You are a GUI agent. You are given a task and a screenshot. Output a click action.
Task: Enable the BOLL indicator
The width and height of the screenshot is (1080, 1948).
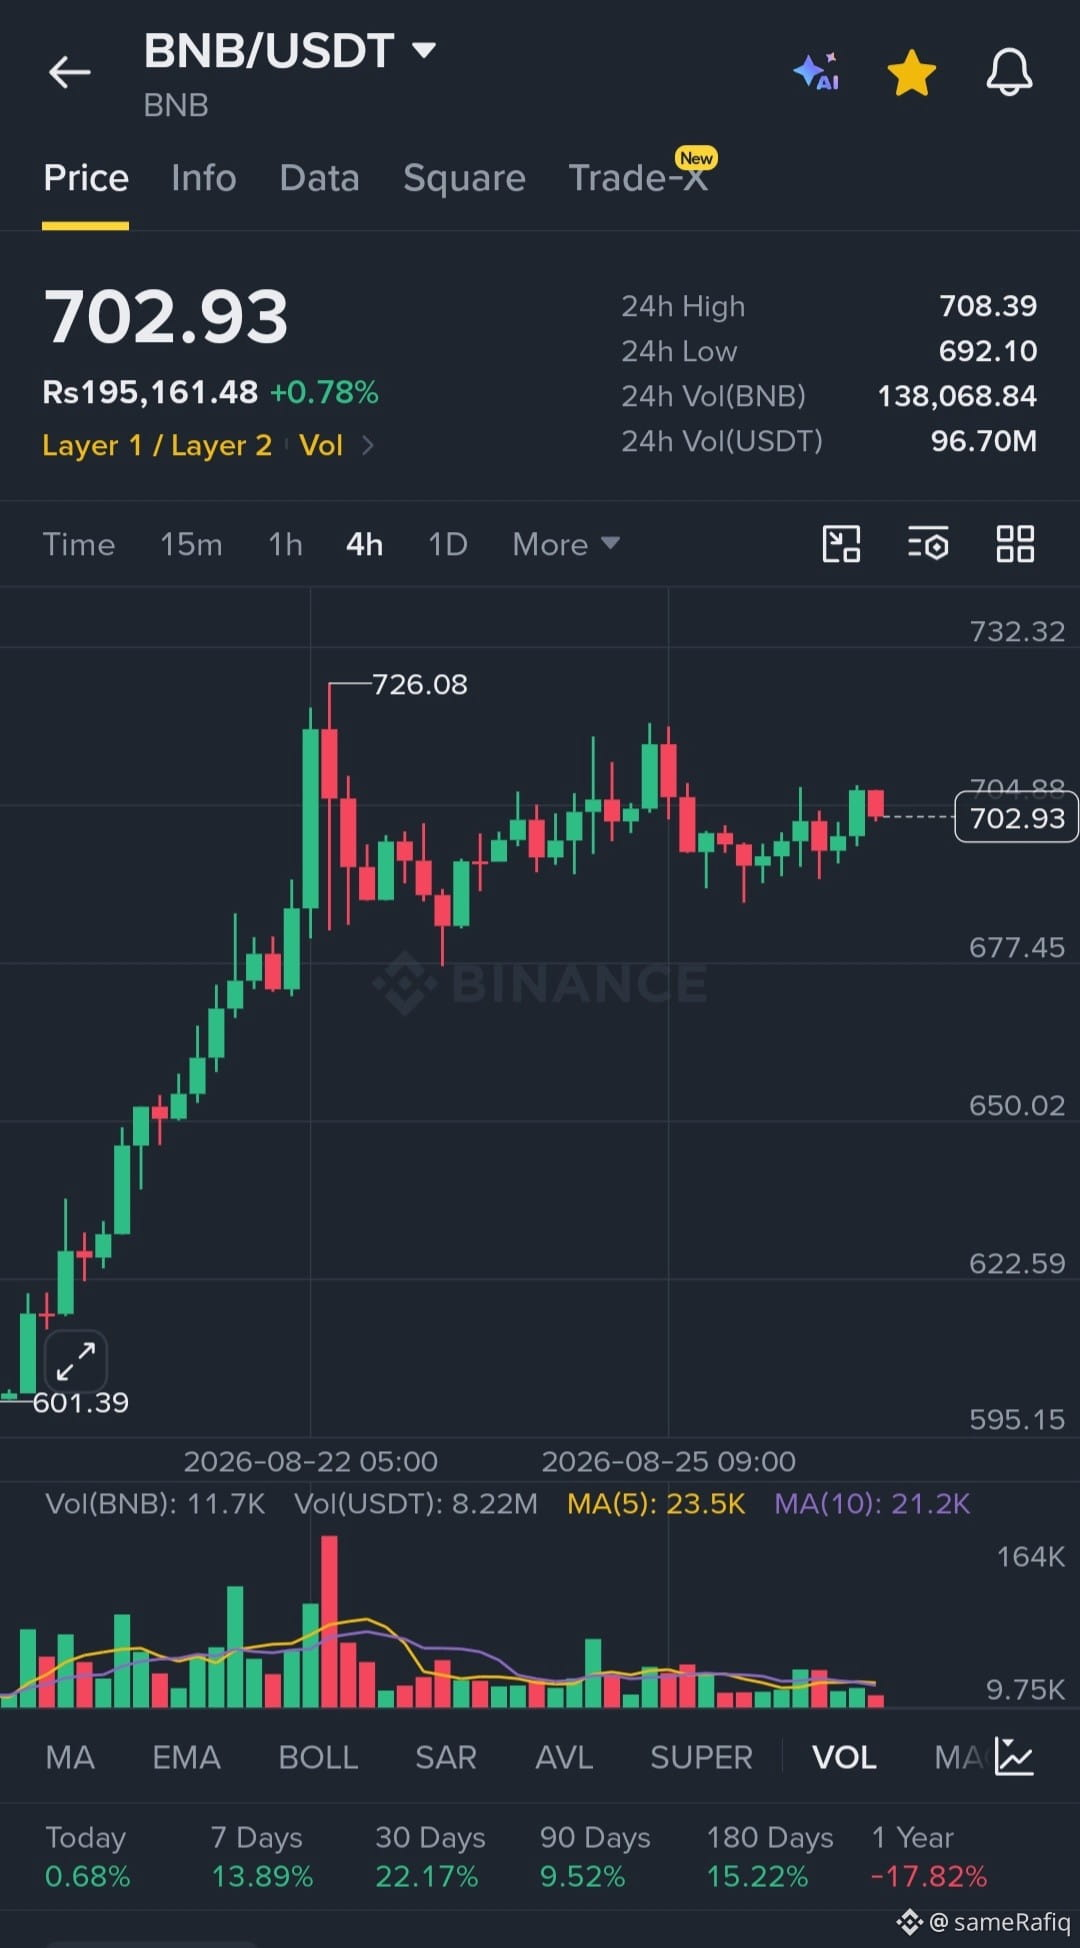[318, 1757]
